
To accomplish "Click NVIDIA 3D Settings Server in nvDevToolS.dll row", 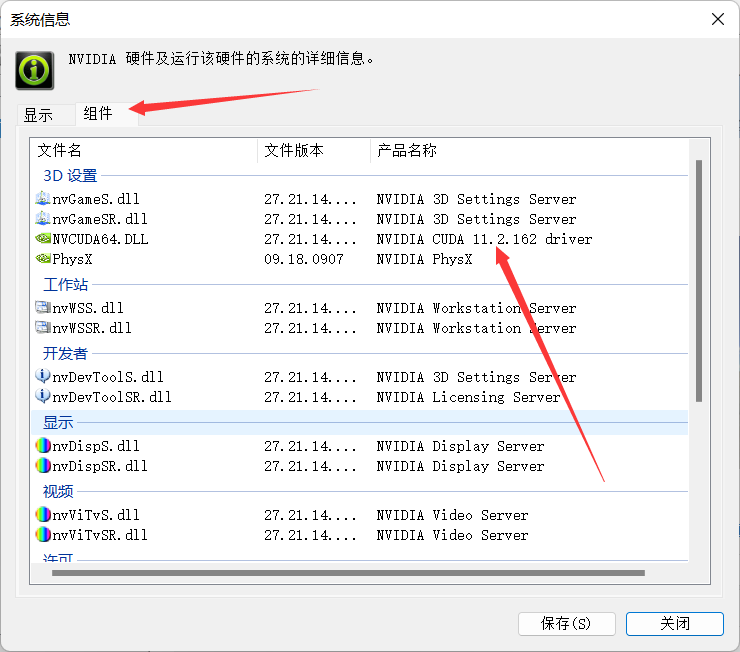I will (x=476, y=377).
